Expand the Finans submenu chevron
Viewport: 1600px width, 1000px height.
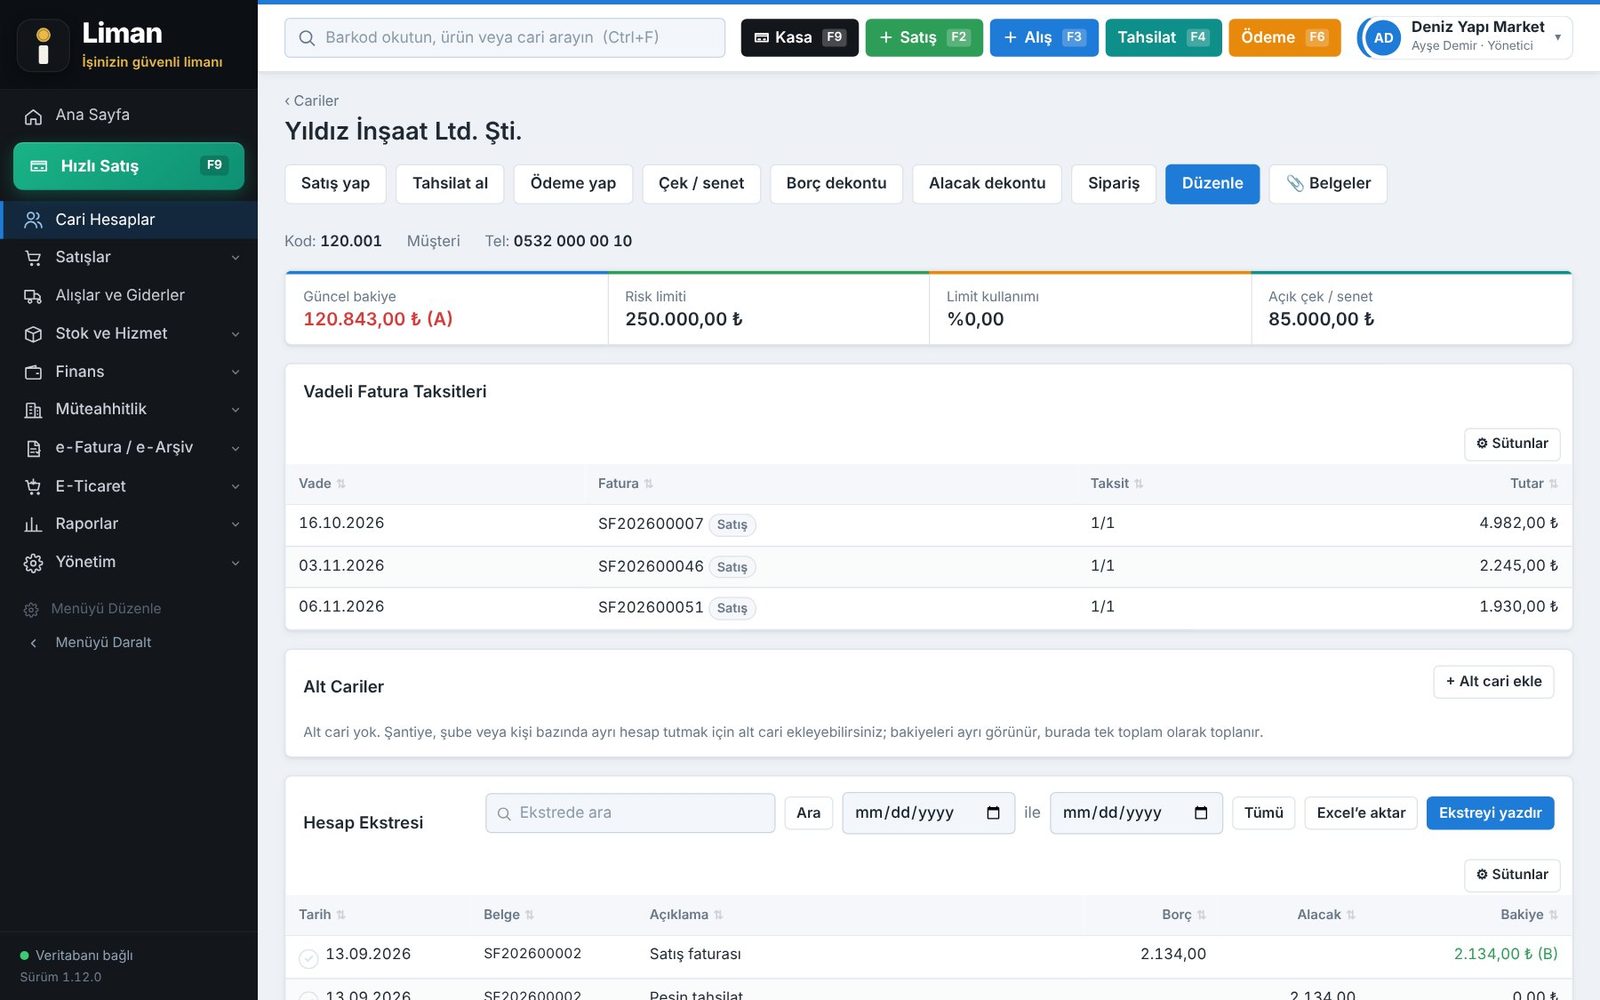[x=236, y=372]
